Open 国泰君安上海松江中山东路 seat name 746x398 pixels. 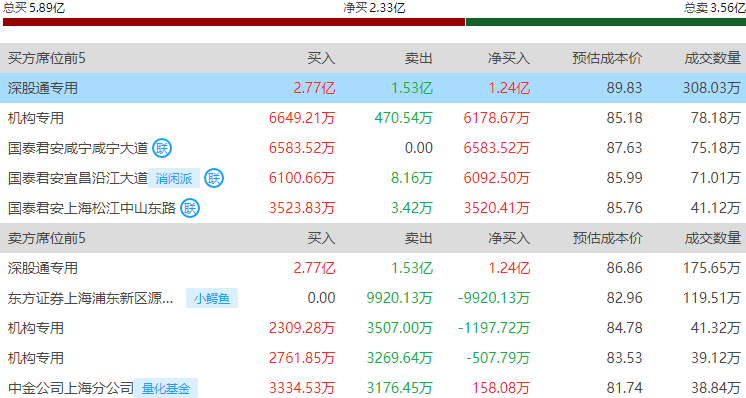click(92, 208)
